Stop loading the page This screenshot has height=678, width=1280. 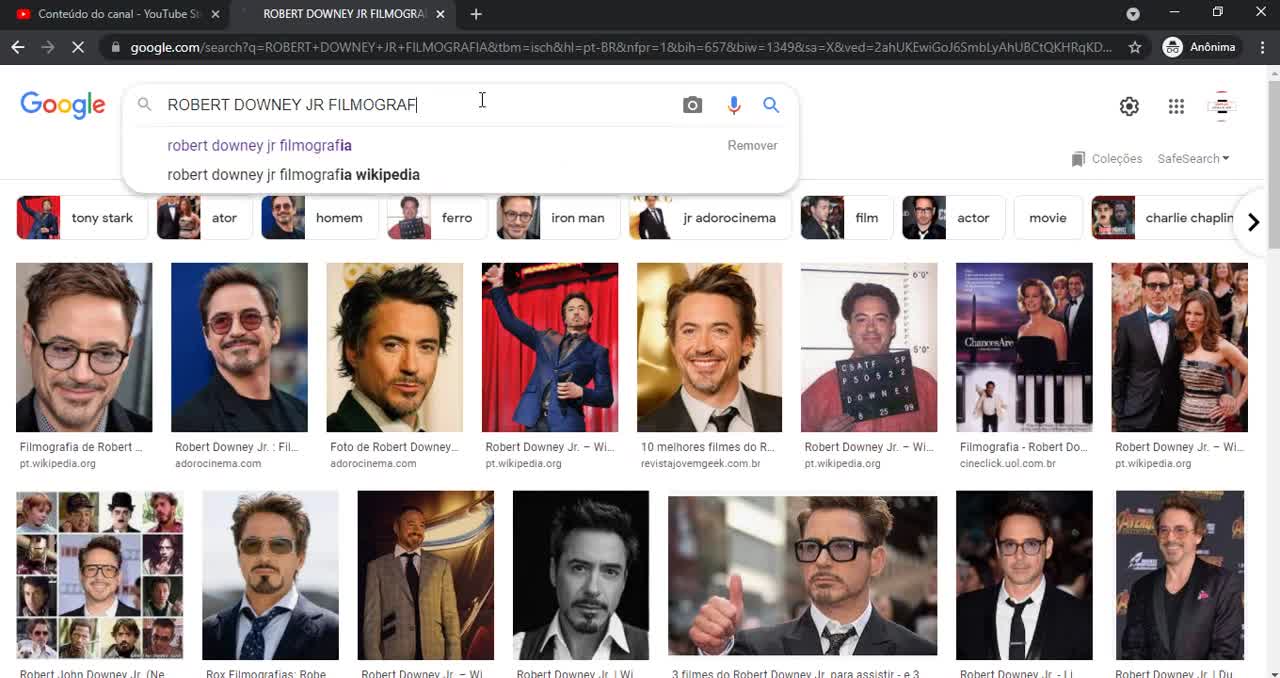78,47
